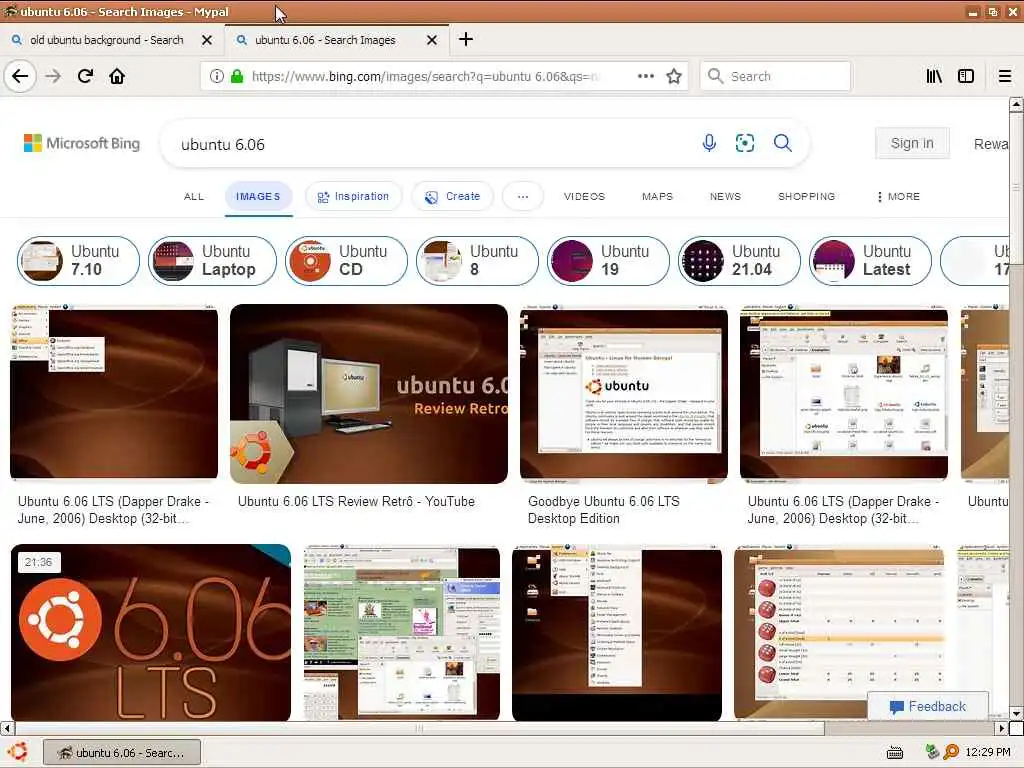Open the MAPS tab

657,197
